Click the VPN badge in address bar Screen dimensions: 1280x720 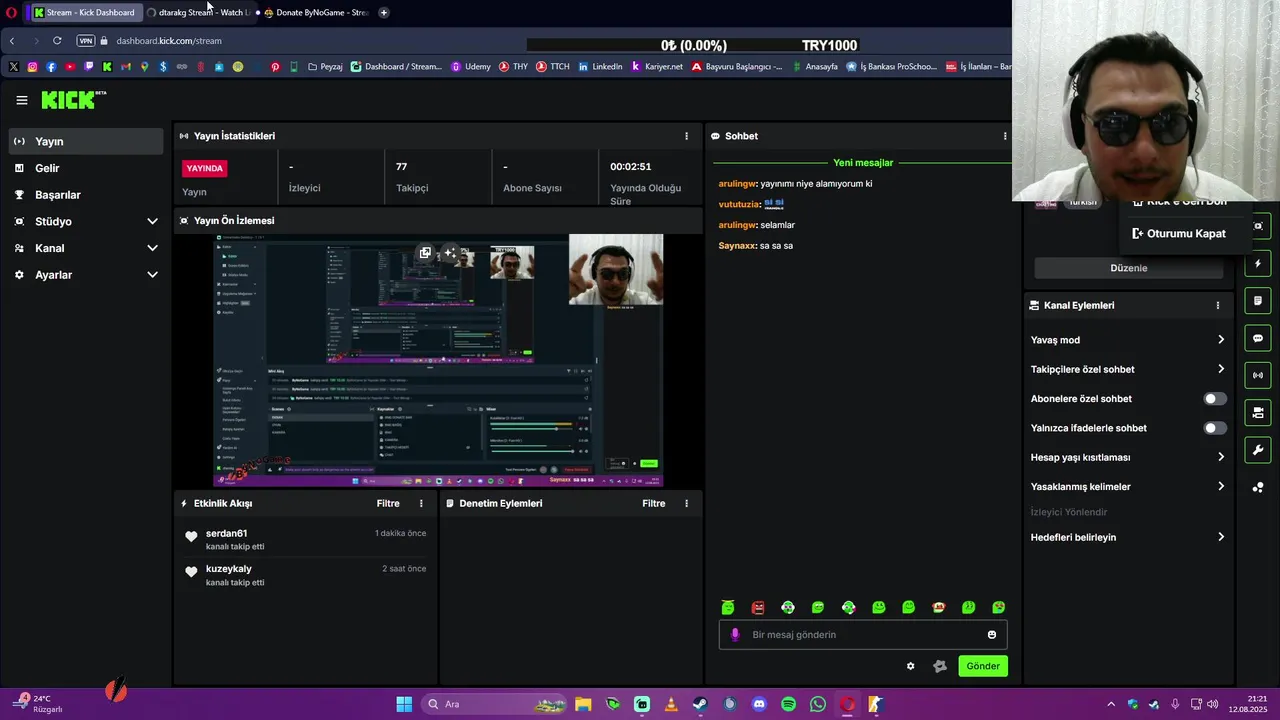pyautogui.click(x=86, y=41)
